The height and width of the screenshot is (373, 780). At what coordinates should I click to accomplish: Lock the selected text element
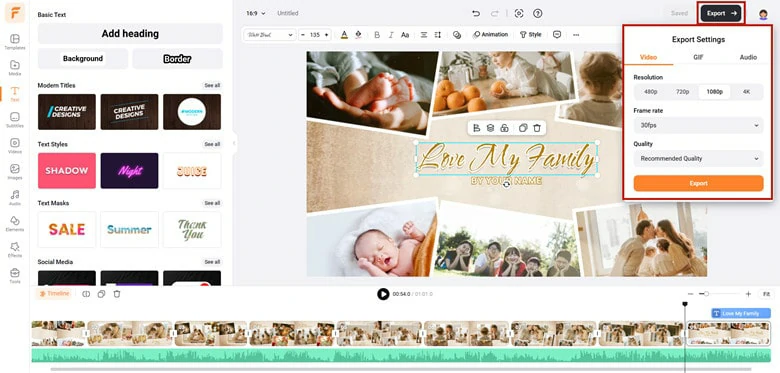[504, 128]
